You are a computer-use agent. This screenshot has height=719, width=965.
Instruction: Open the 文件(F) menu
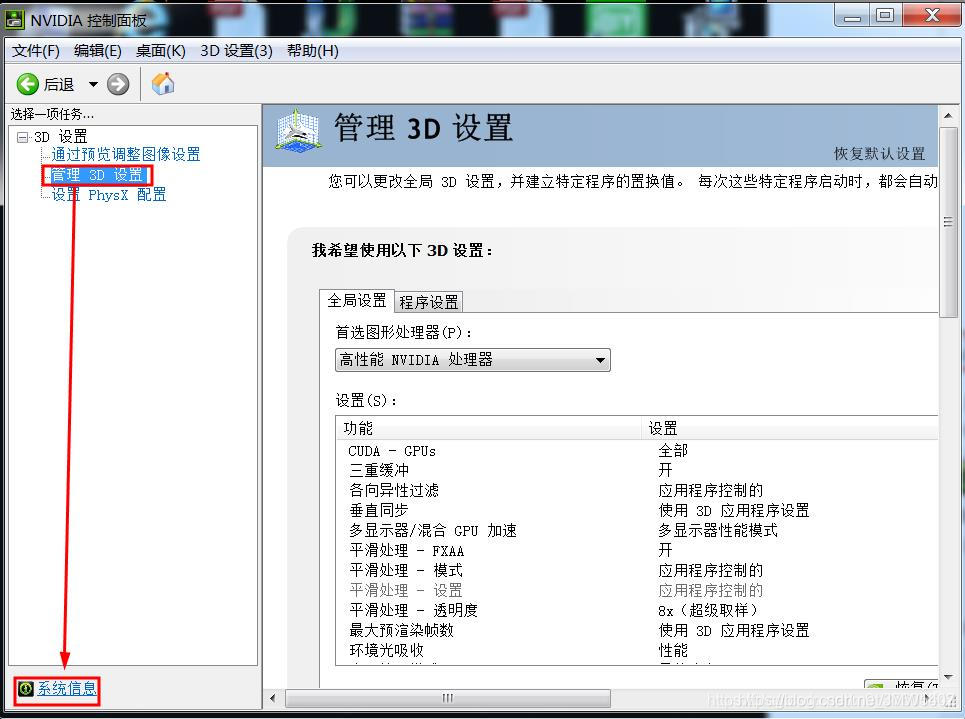36,50
